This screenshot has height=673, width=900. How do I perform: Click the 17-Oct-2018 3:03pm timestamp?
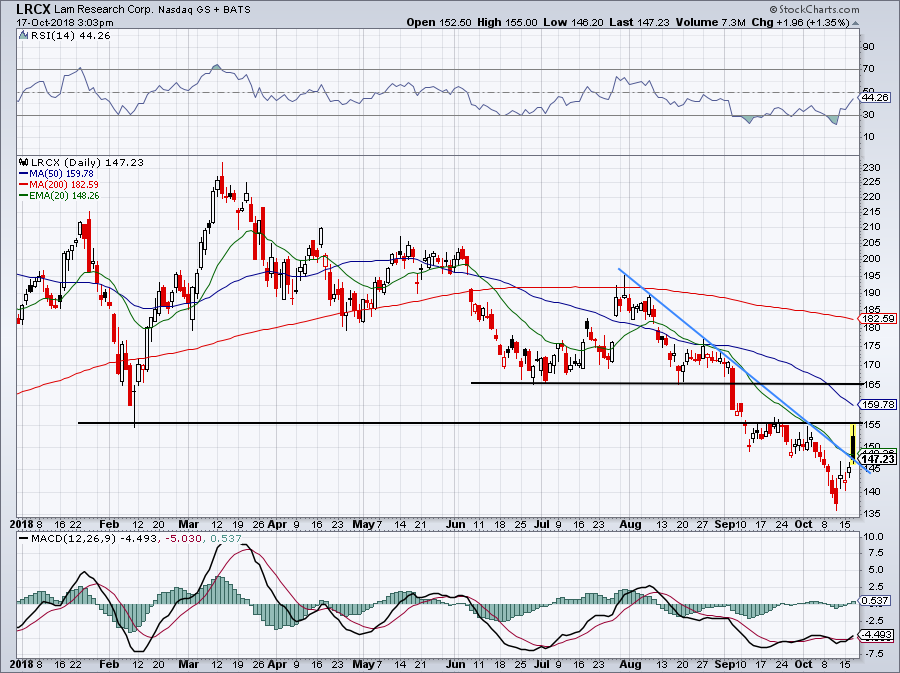click(x=64, y=23)
